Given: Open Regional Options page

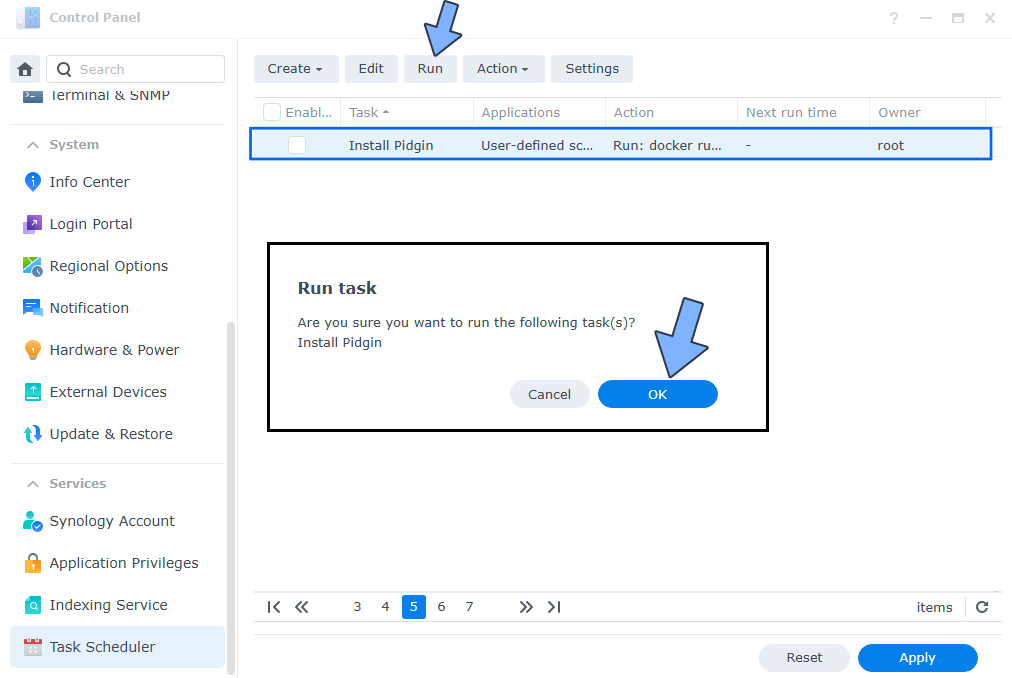Looking at the screenshot, I should [117, 266].
